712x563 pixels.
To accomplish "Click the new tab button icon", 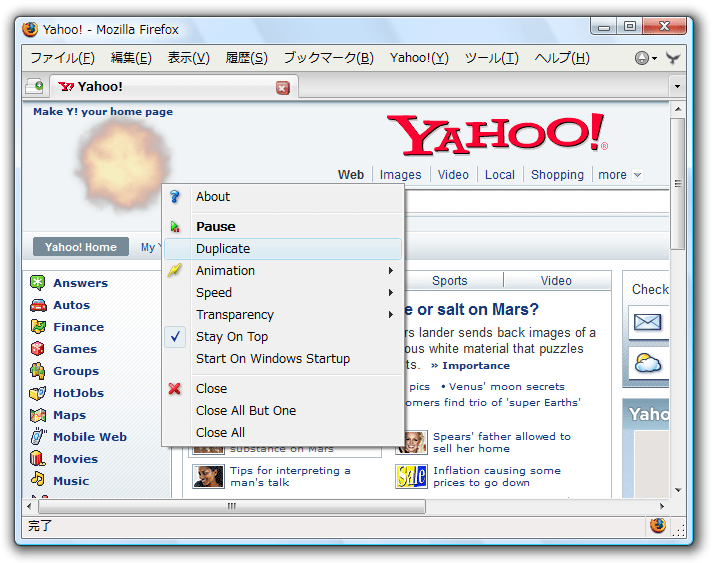I will pyautogui.click(x=35, y=86).
